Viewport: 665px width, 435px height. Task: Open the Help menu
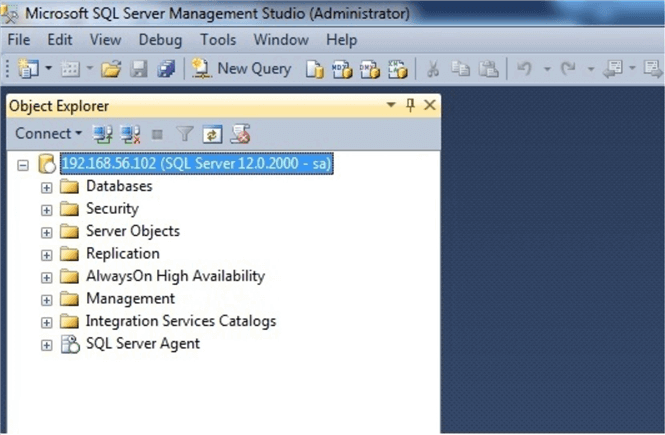341,40
